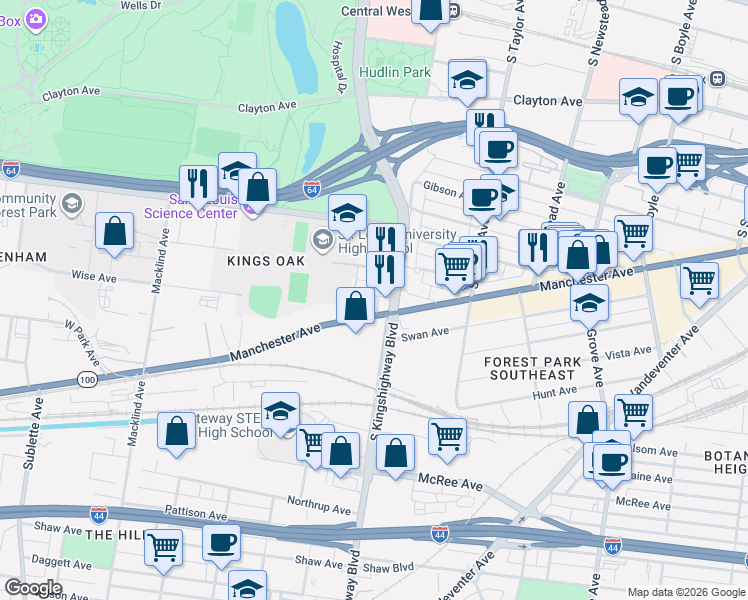748x600 pixels.
Task: Select the St. Louis University High School icon
Action: (323, 240)
